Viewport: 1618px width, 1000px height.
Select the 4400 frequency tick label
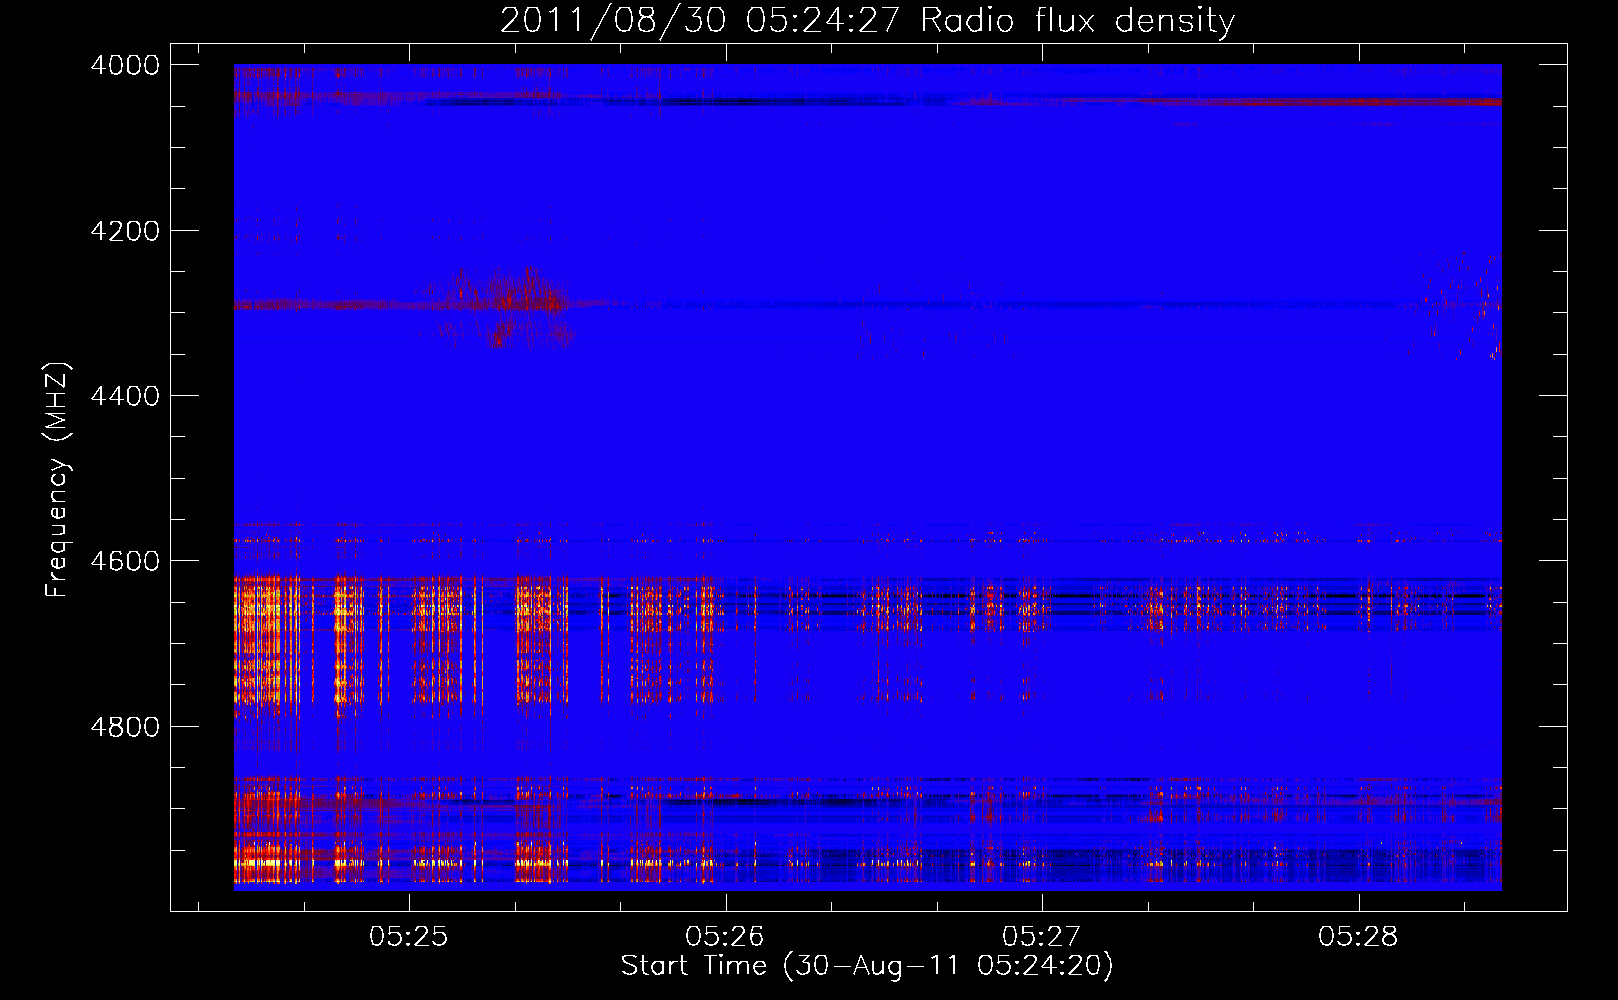point(125,396)
